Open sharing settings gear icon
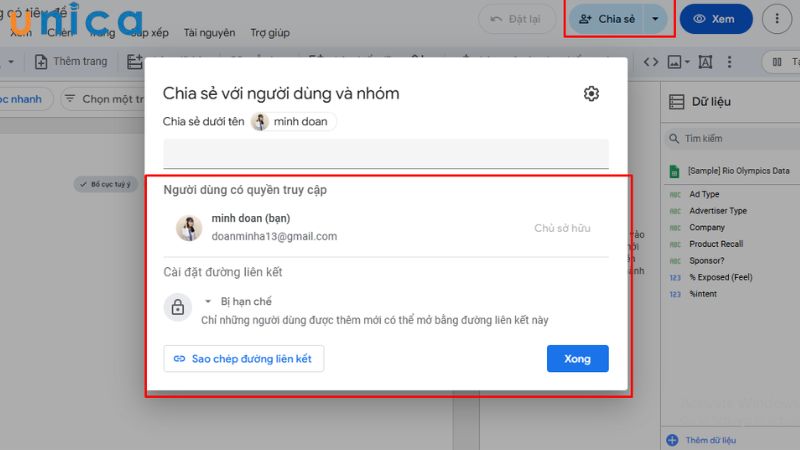 591,94
